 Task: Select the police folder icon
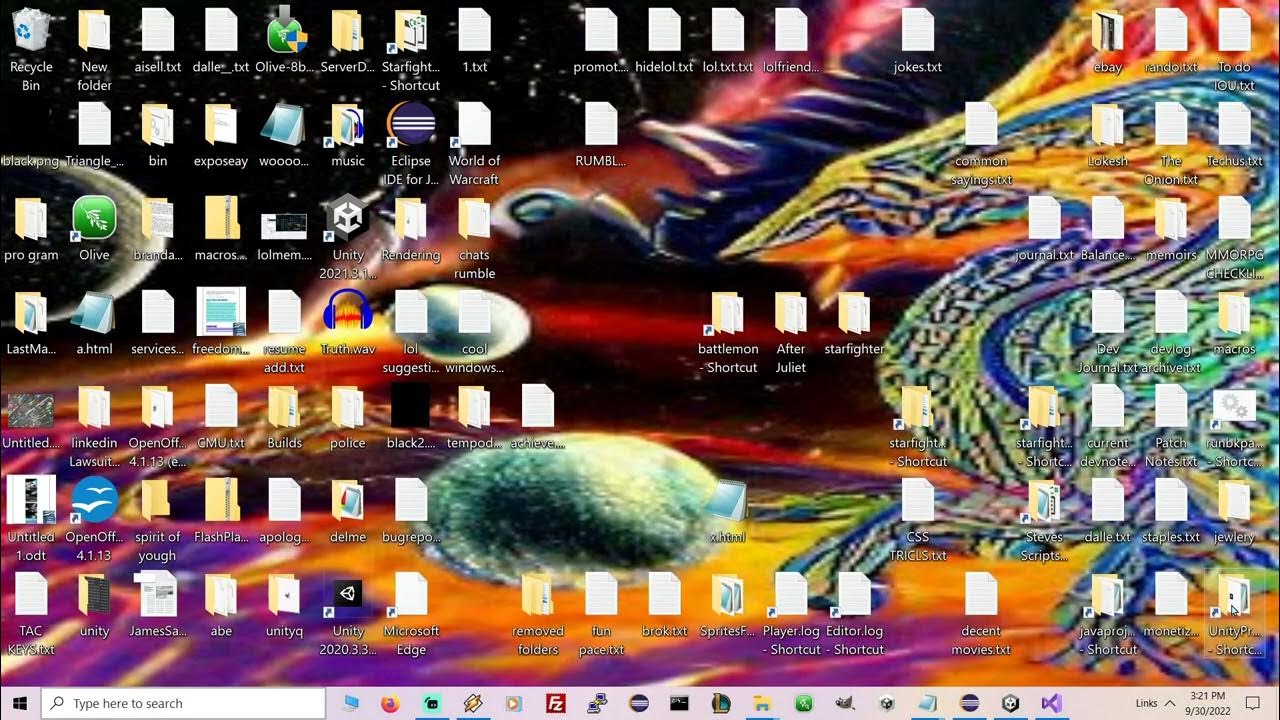347,407
